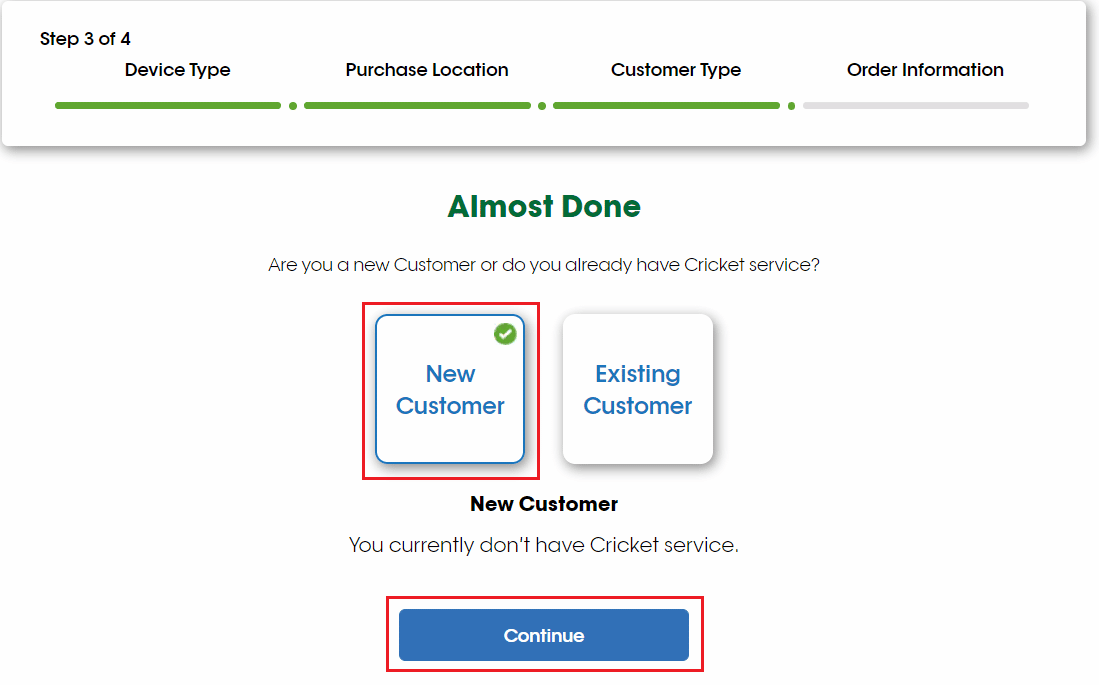Click the new or existing customer question text
1099x685 pixels.
[544, 266]
